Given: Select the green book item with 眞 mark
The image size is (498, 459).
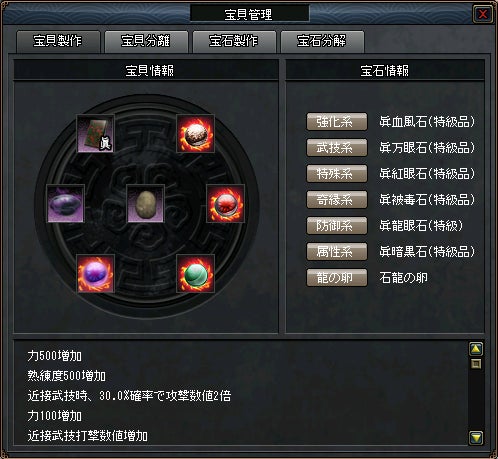Looking at the screenshot, I should tap(96, 134).
